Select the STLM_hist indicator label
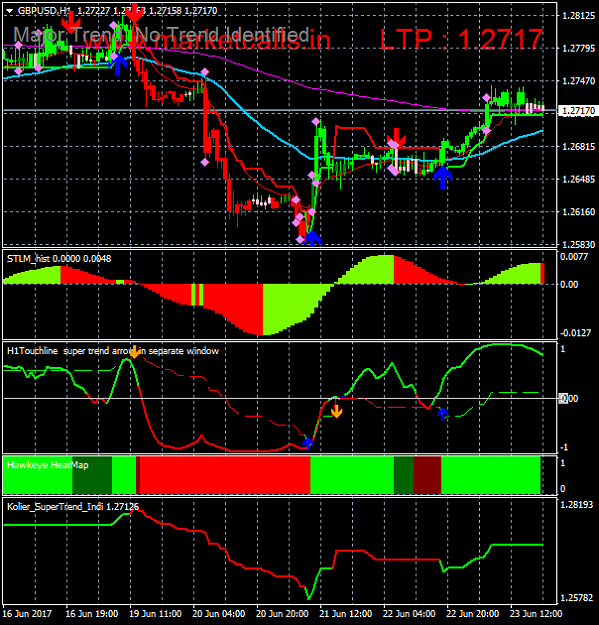The image size is (599, 625). point(59,259)
